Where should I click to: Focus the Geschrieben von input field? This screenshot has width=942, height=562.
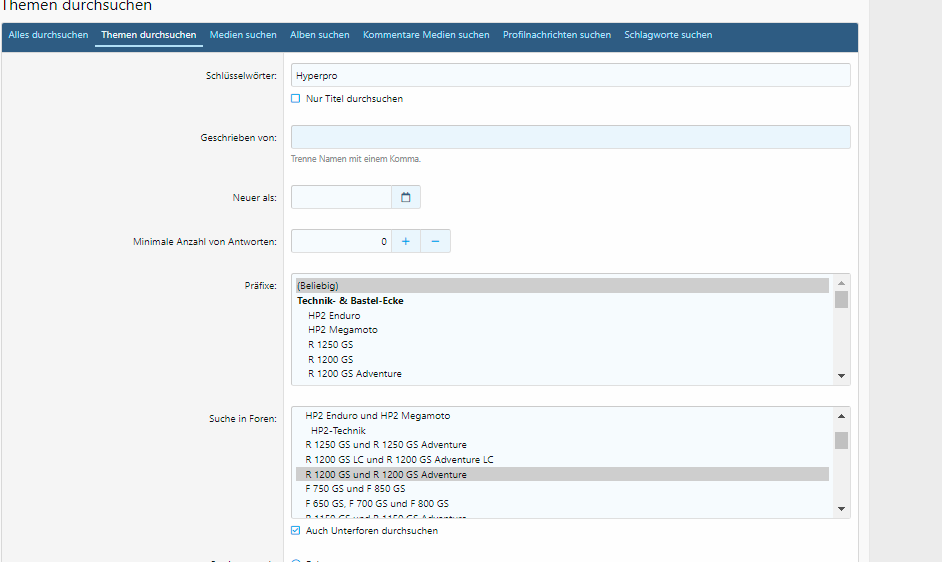click(571, 137)
